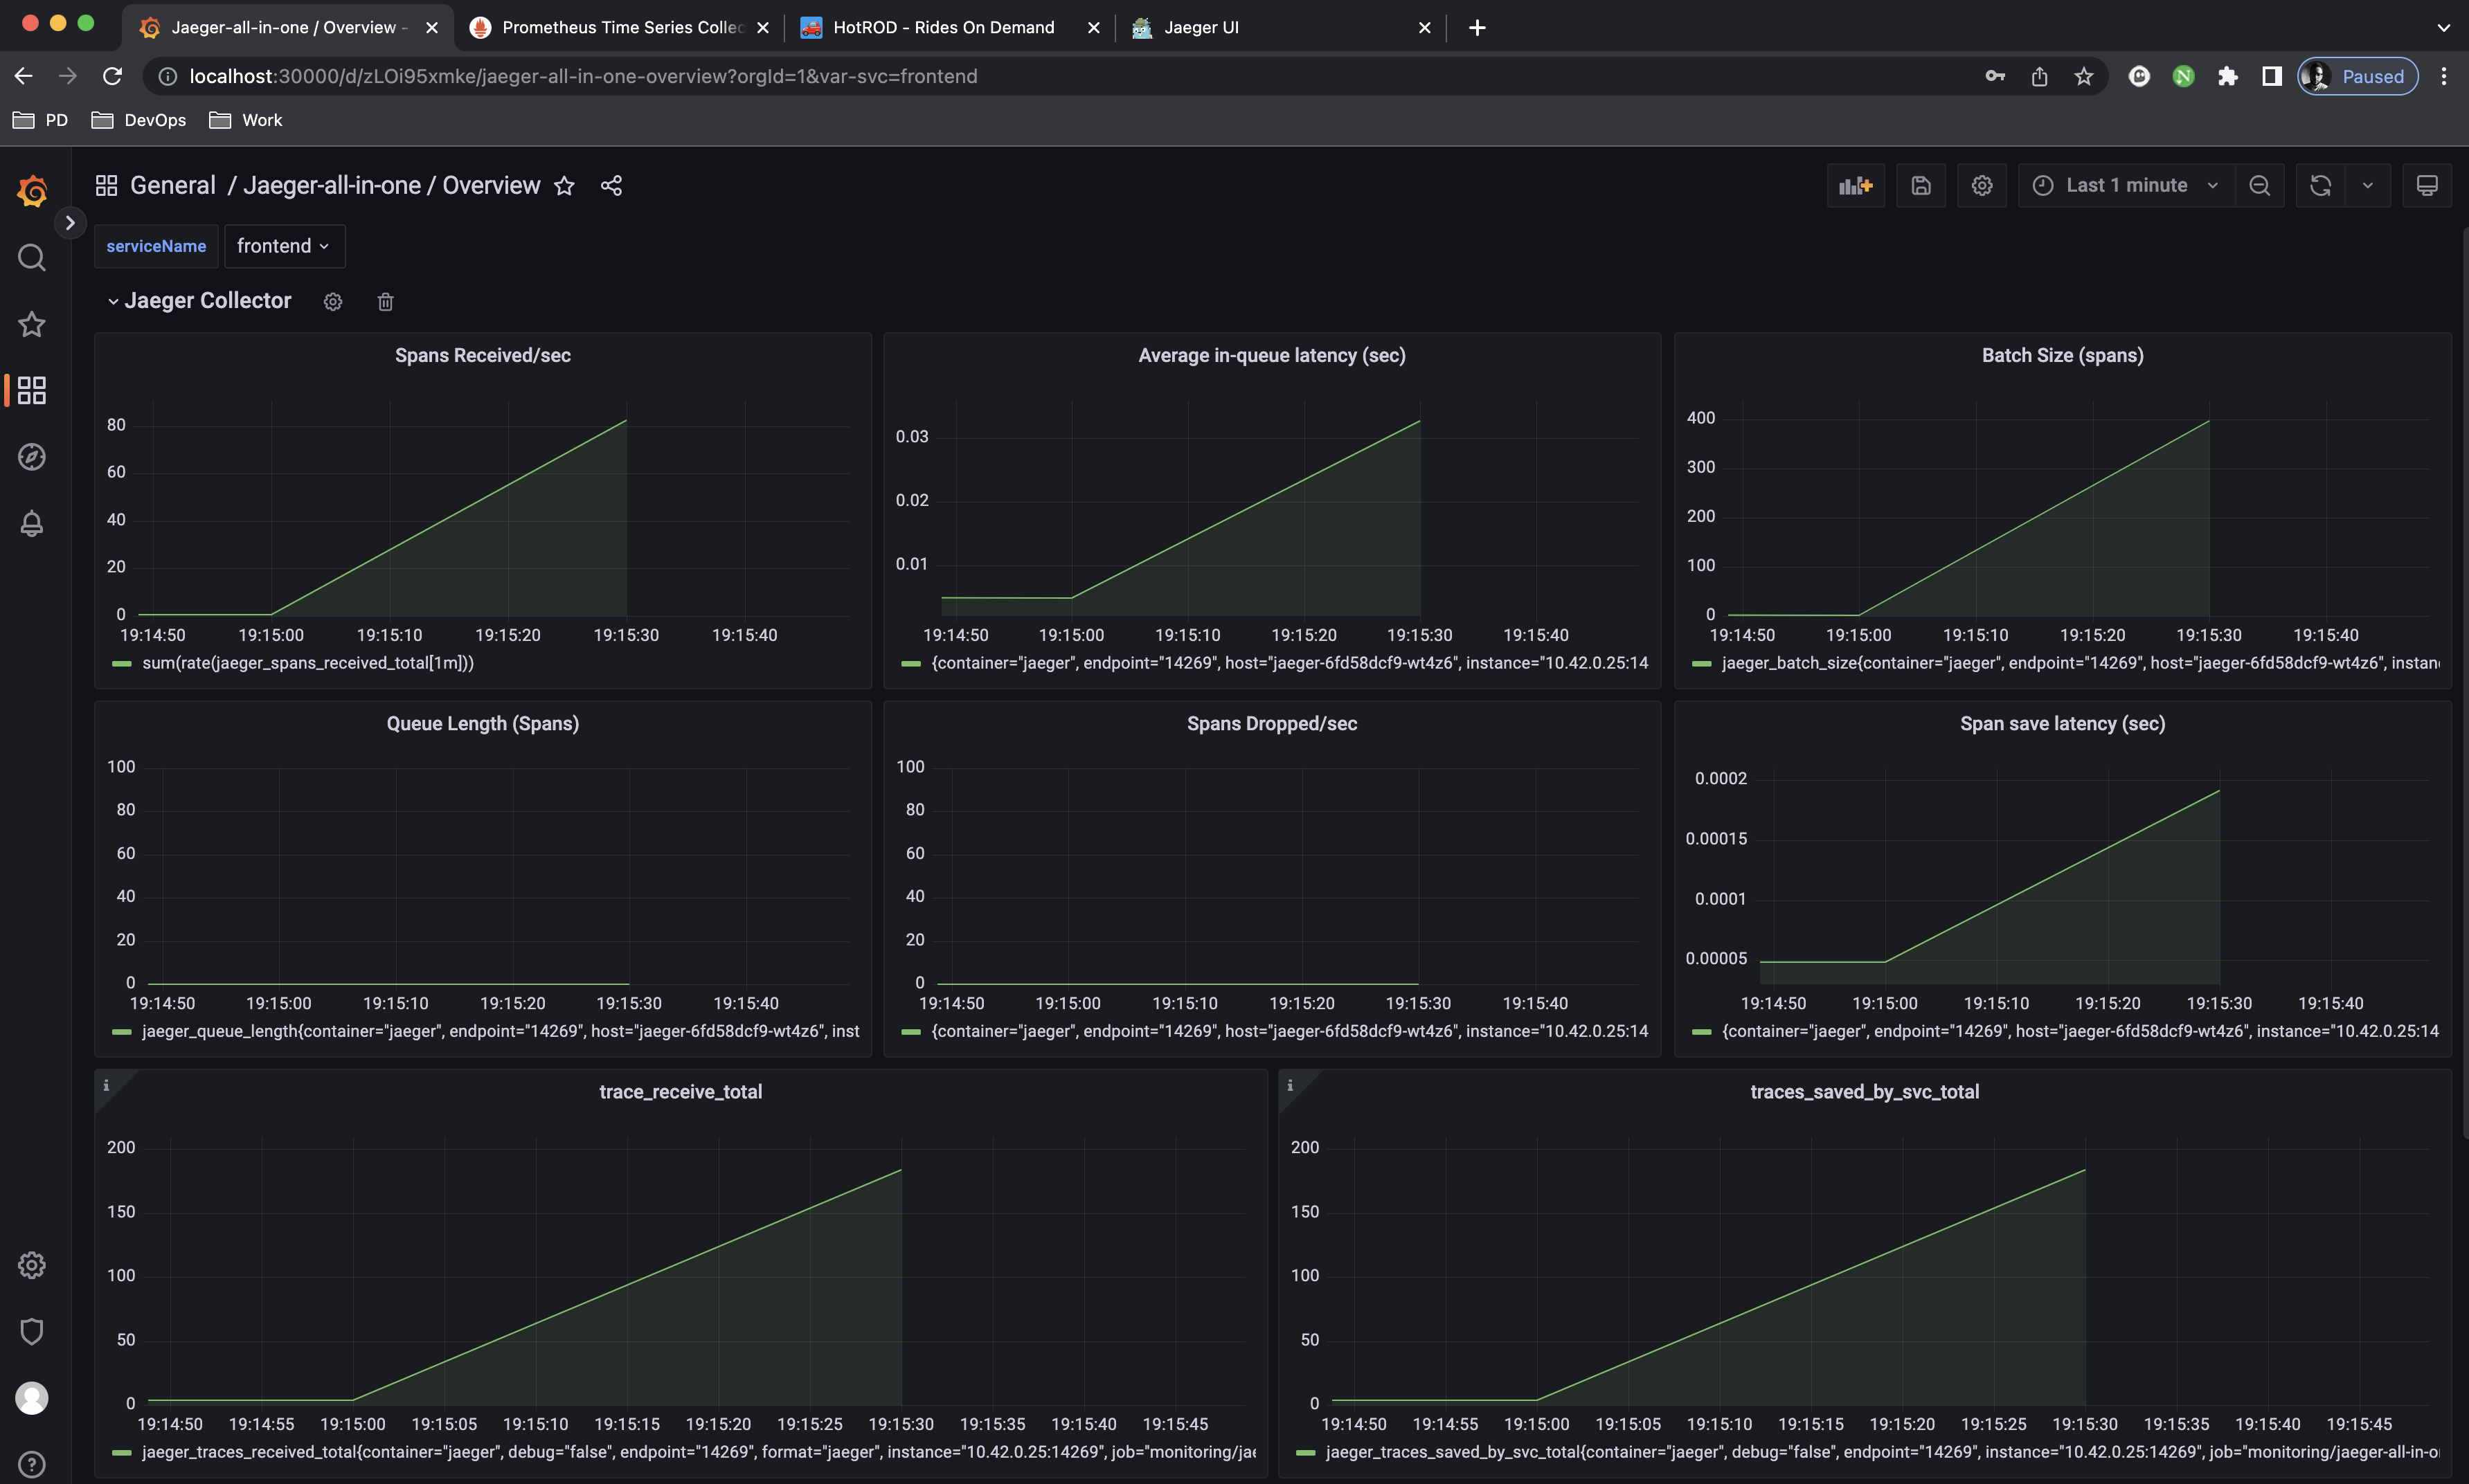Open dashboard settings gear icon
This screenshot has height=1484, width=2469.
(1981, 186)
